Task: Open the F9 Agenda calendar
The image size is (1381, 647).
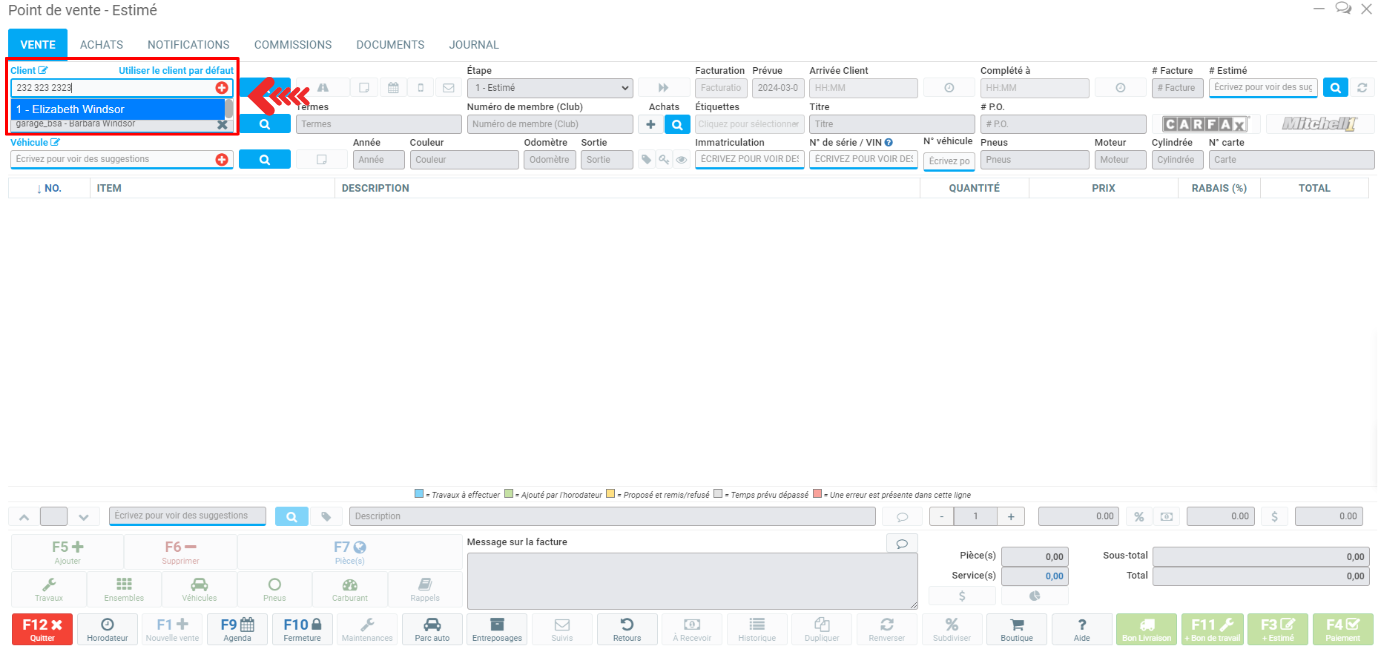Action: (237, 629)
